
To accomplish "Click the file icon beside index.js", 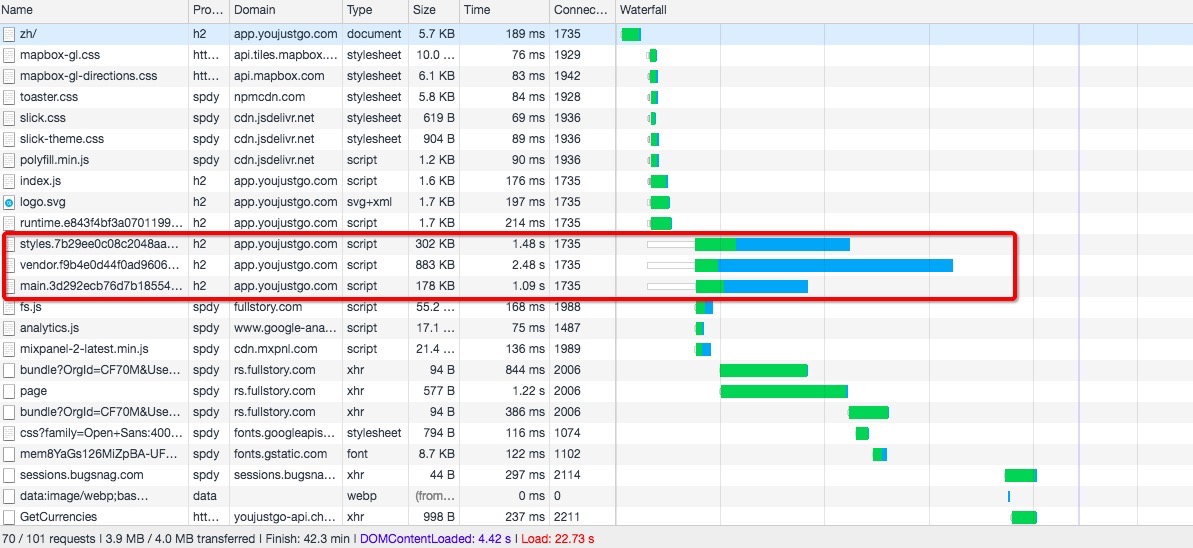I will pos(8,181).
